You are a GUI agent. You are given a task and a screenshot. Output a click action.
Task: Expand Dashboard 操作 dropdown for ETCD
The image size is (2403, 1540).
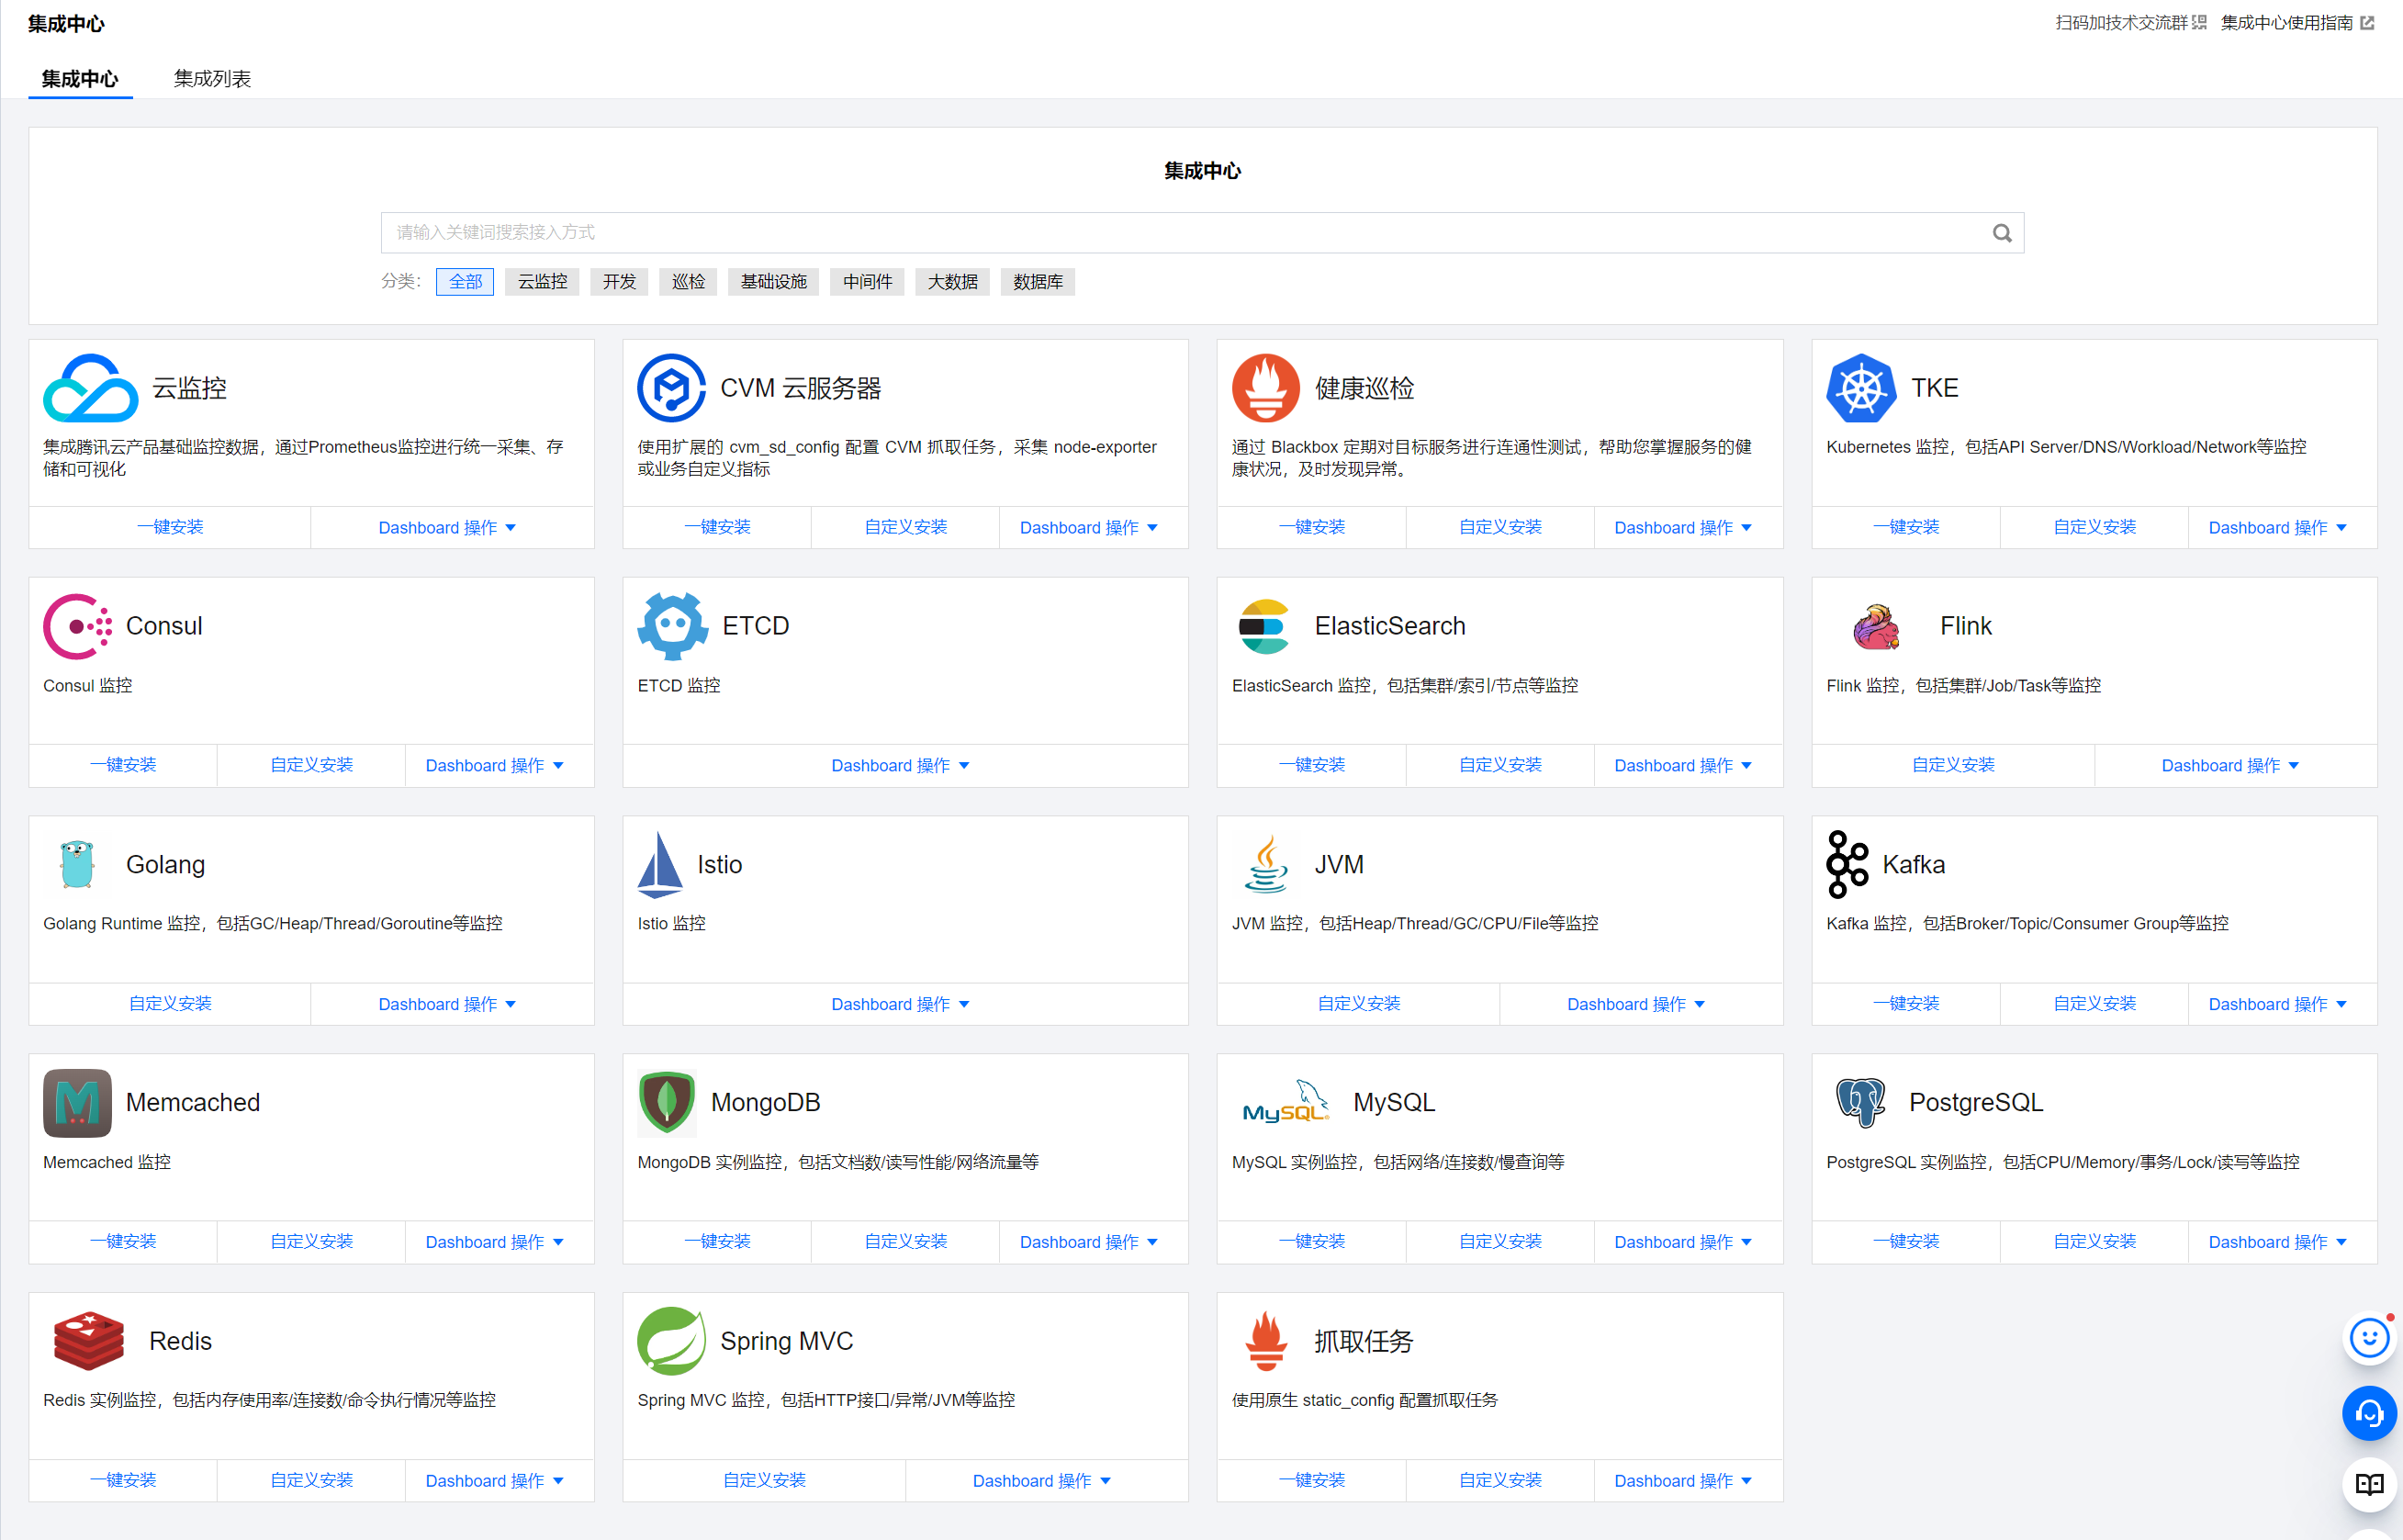pos(900,765)
